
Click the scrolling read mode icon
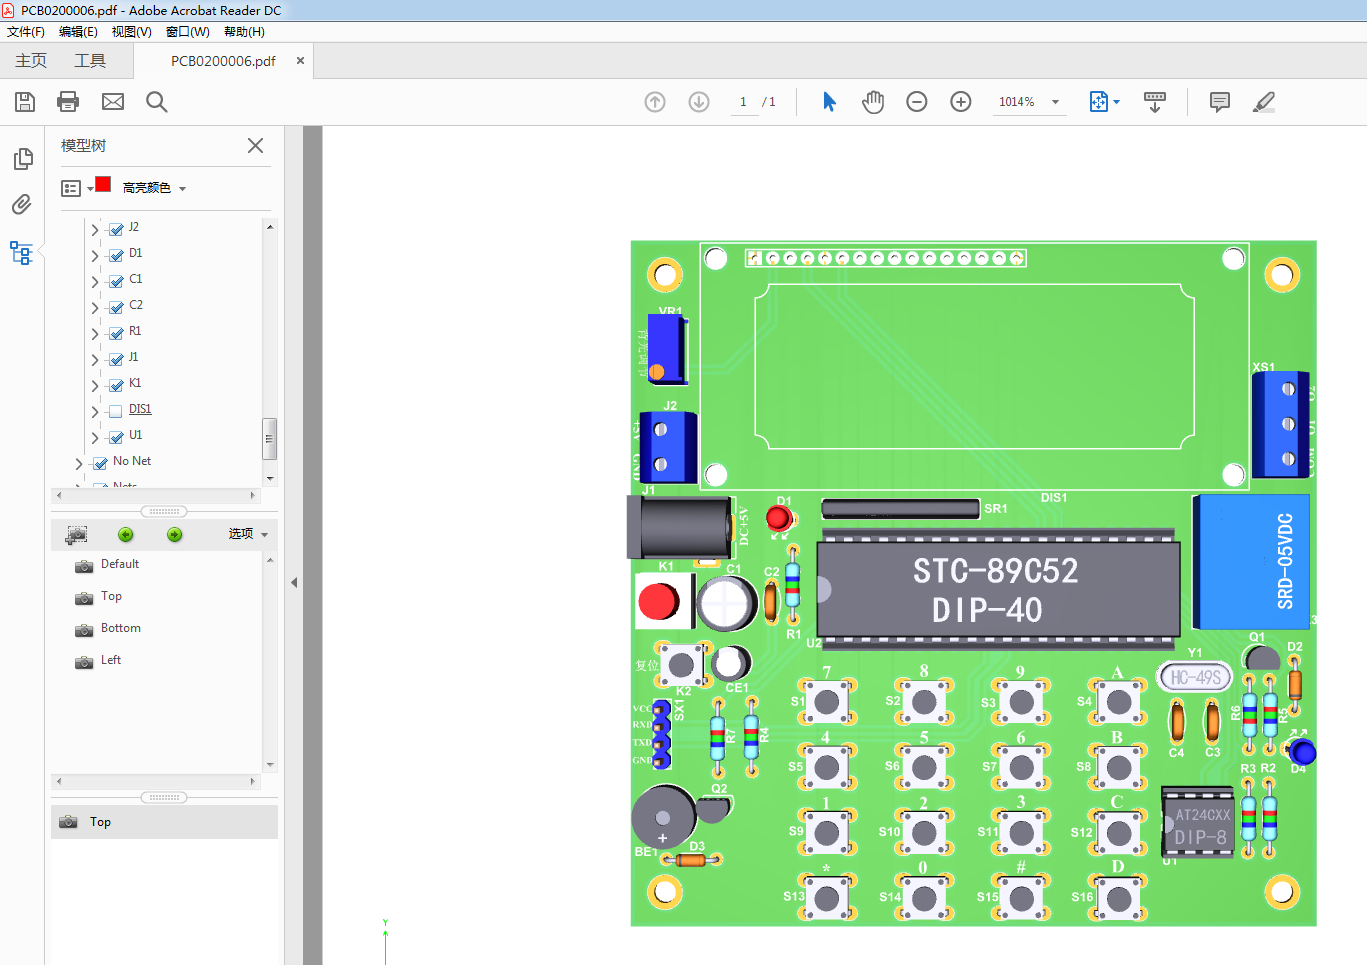pos(1155,102)
